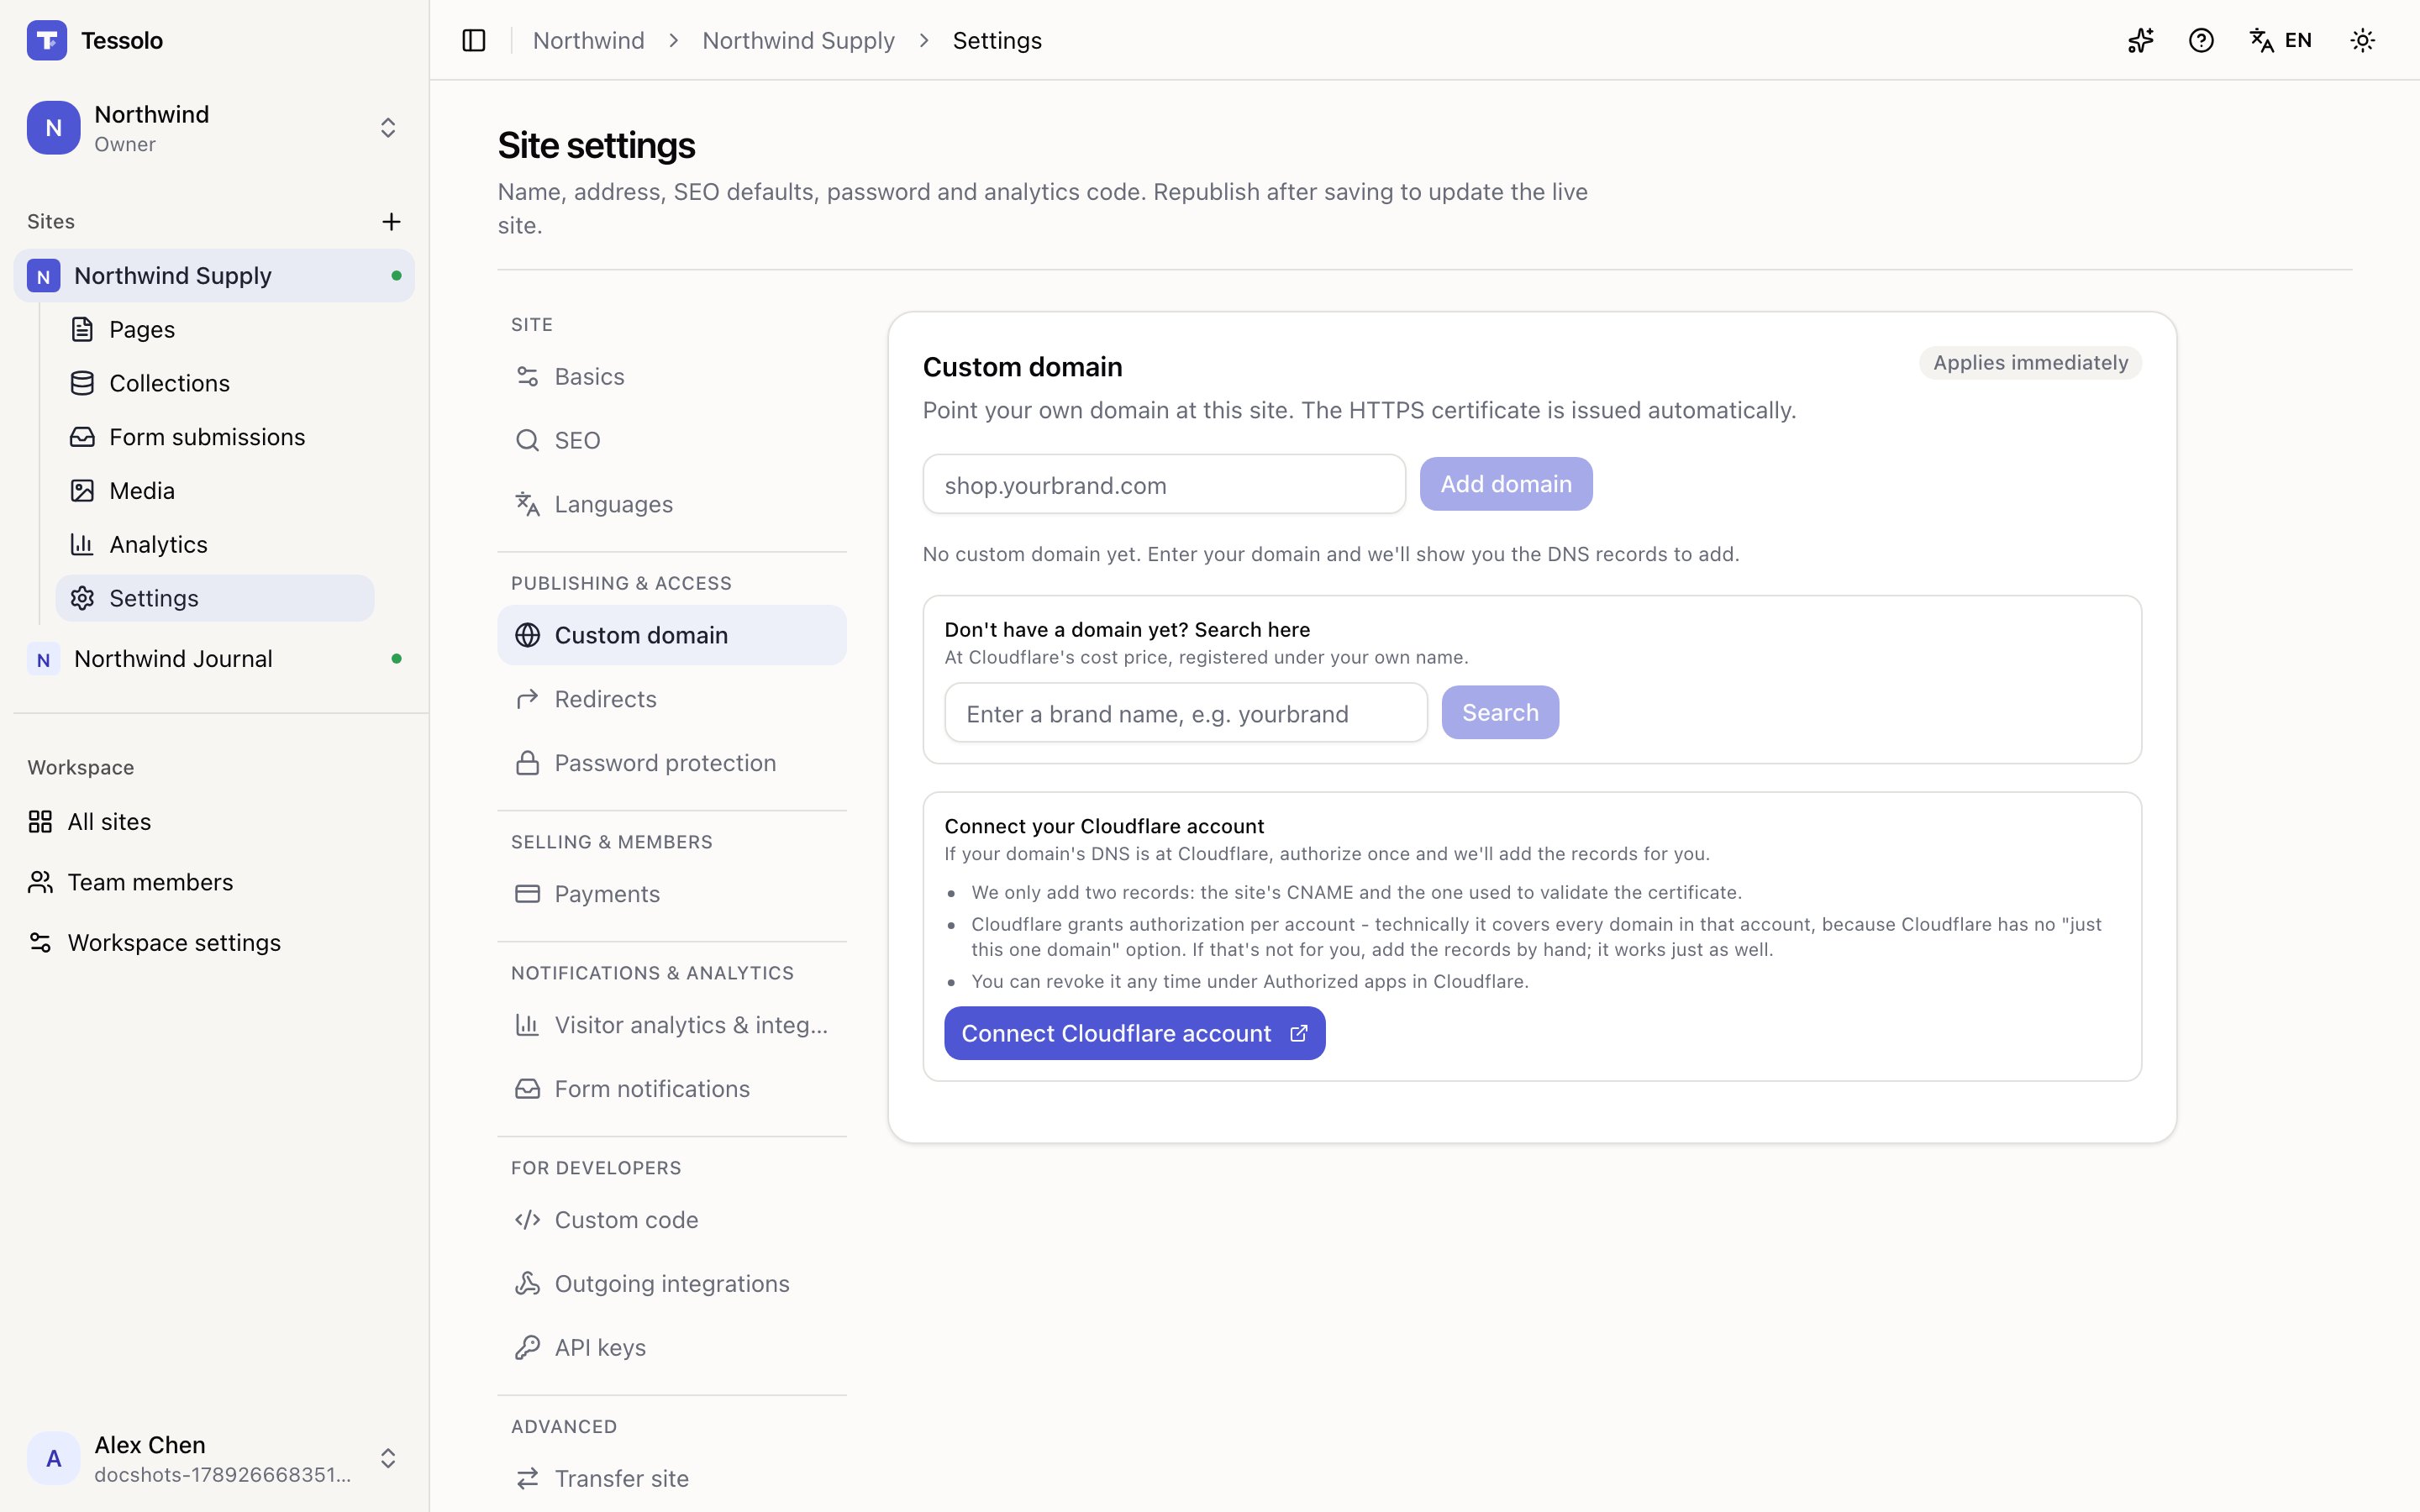The image size is (2420, 1512).
Task: Click the brand name search field
Action: [1186, 713]
